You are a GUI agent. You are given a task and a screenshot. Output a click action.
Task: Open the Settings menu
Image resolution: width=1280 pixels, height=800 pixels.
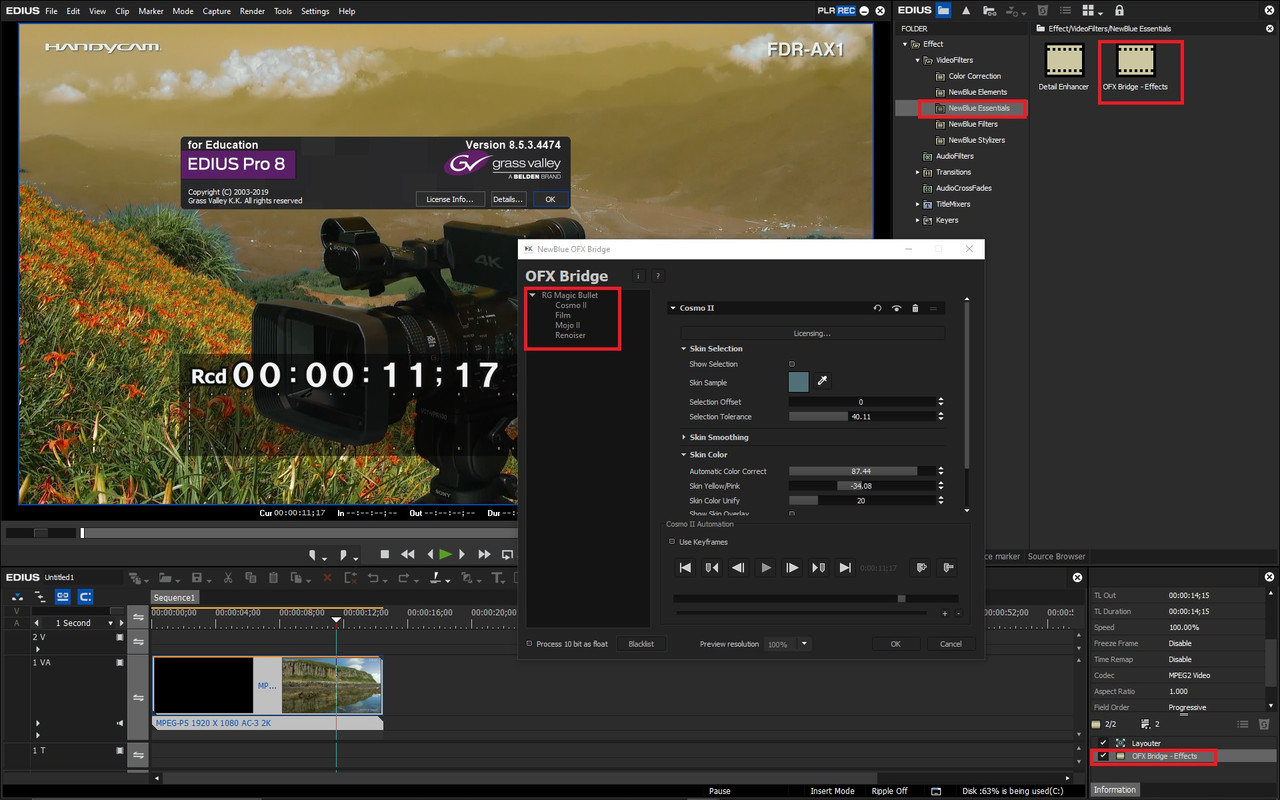click(315, 11)
